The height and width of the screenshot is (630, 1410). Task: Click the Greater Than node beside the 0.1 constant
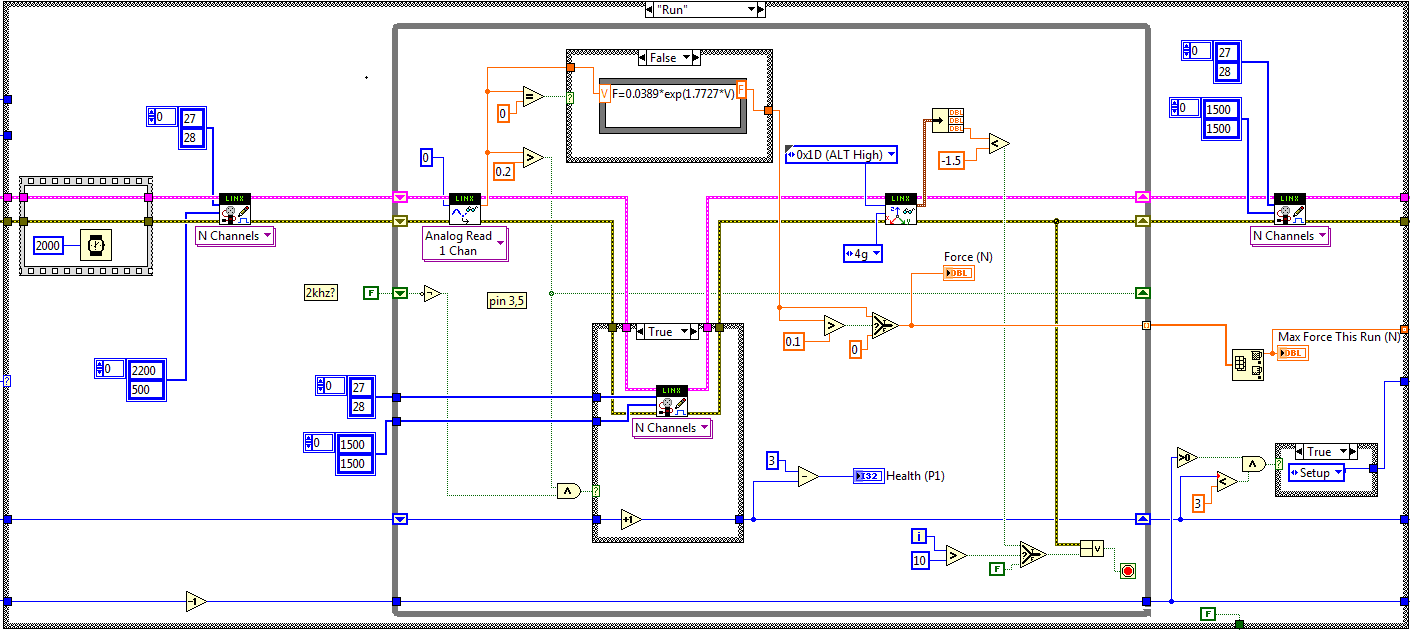(x=833, y=324)
